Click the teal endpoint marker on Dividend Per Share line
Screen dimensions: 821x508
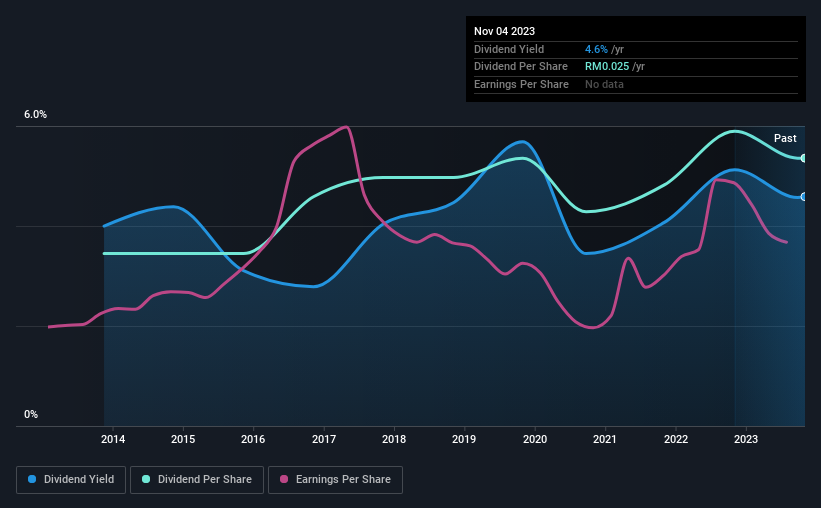coord(804,158)
